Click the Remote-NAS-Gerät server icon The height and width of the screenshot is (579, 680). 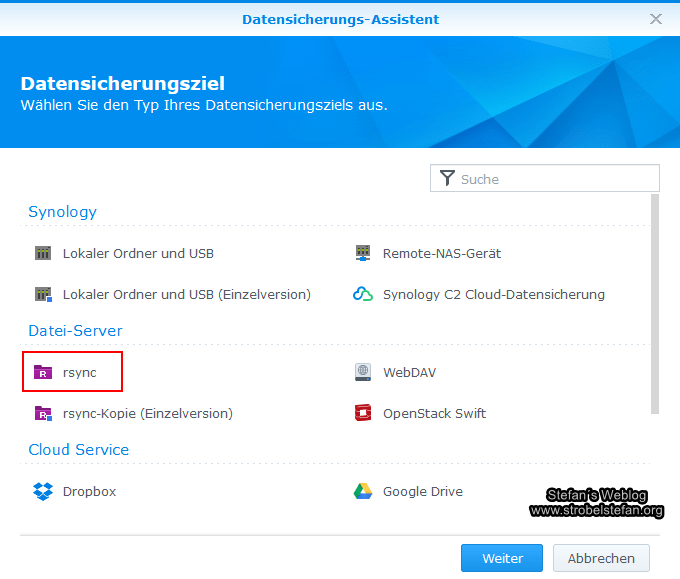(363, 253)
